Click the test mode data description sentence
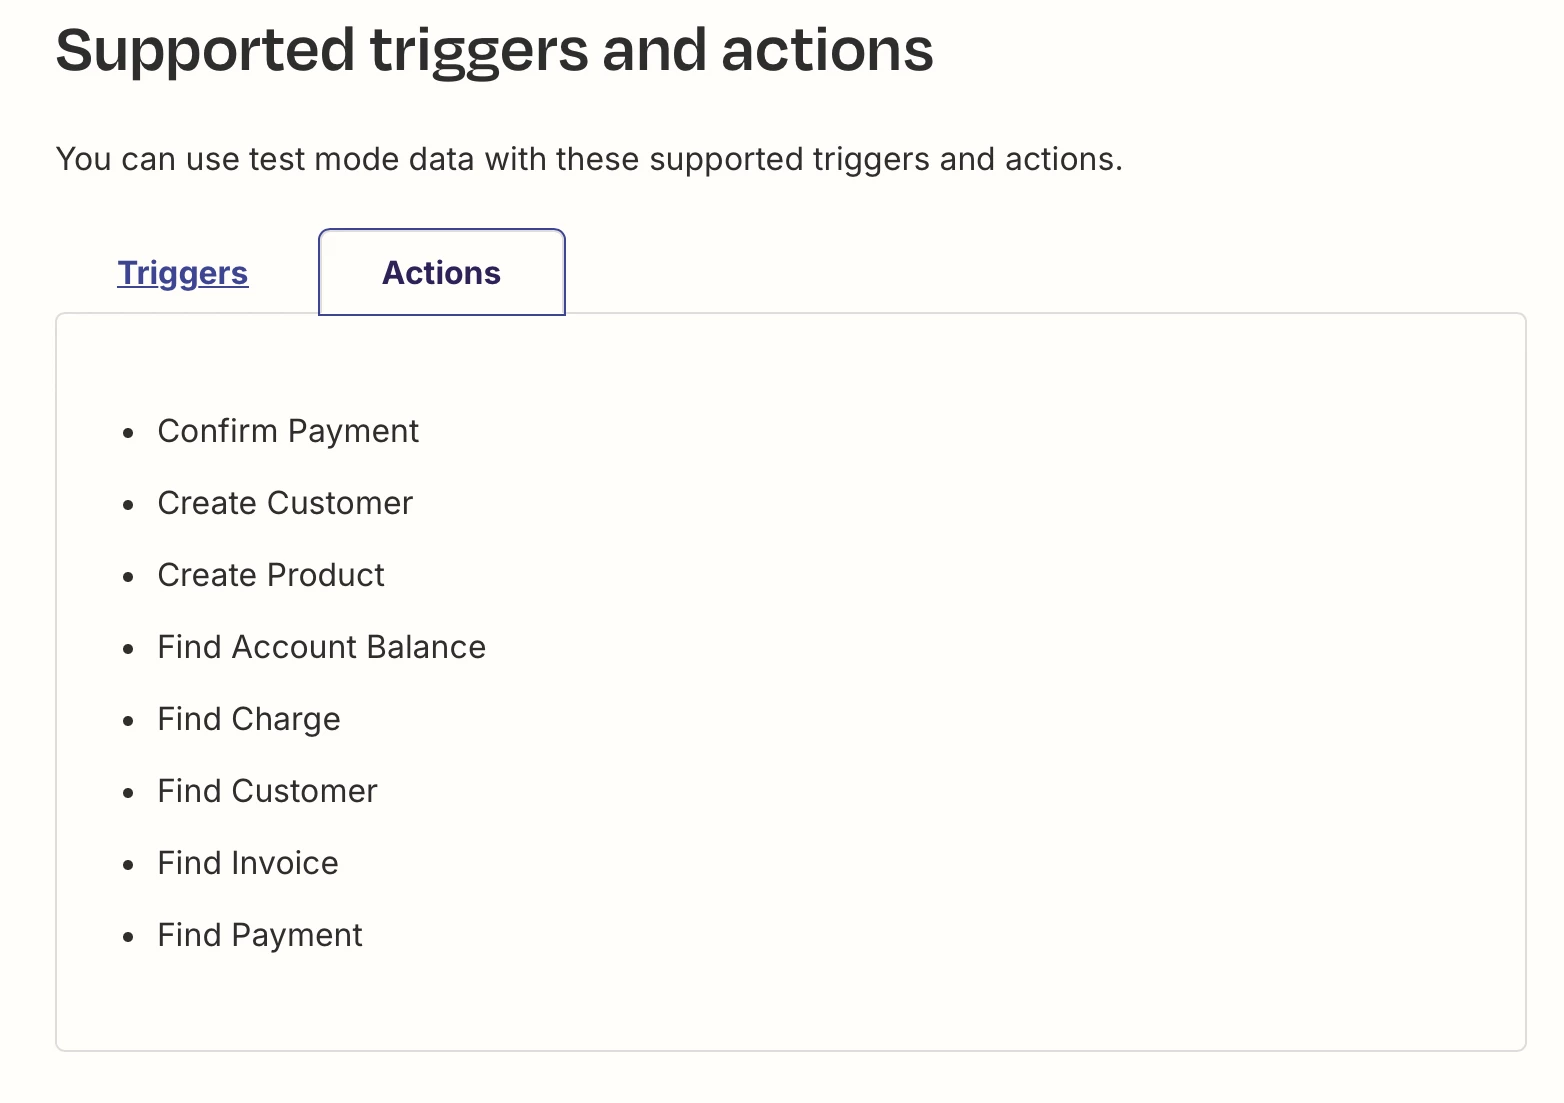Image resolution: width=1564 pixels, height=1103 pixels. [x=589, y=159]
